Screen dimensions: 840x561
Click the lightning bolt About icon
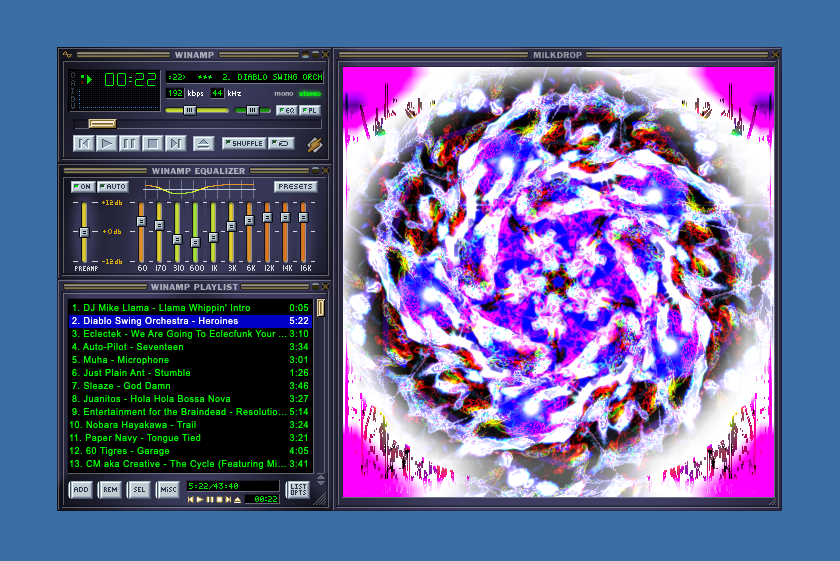(314, 145)
